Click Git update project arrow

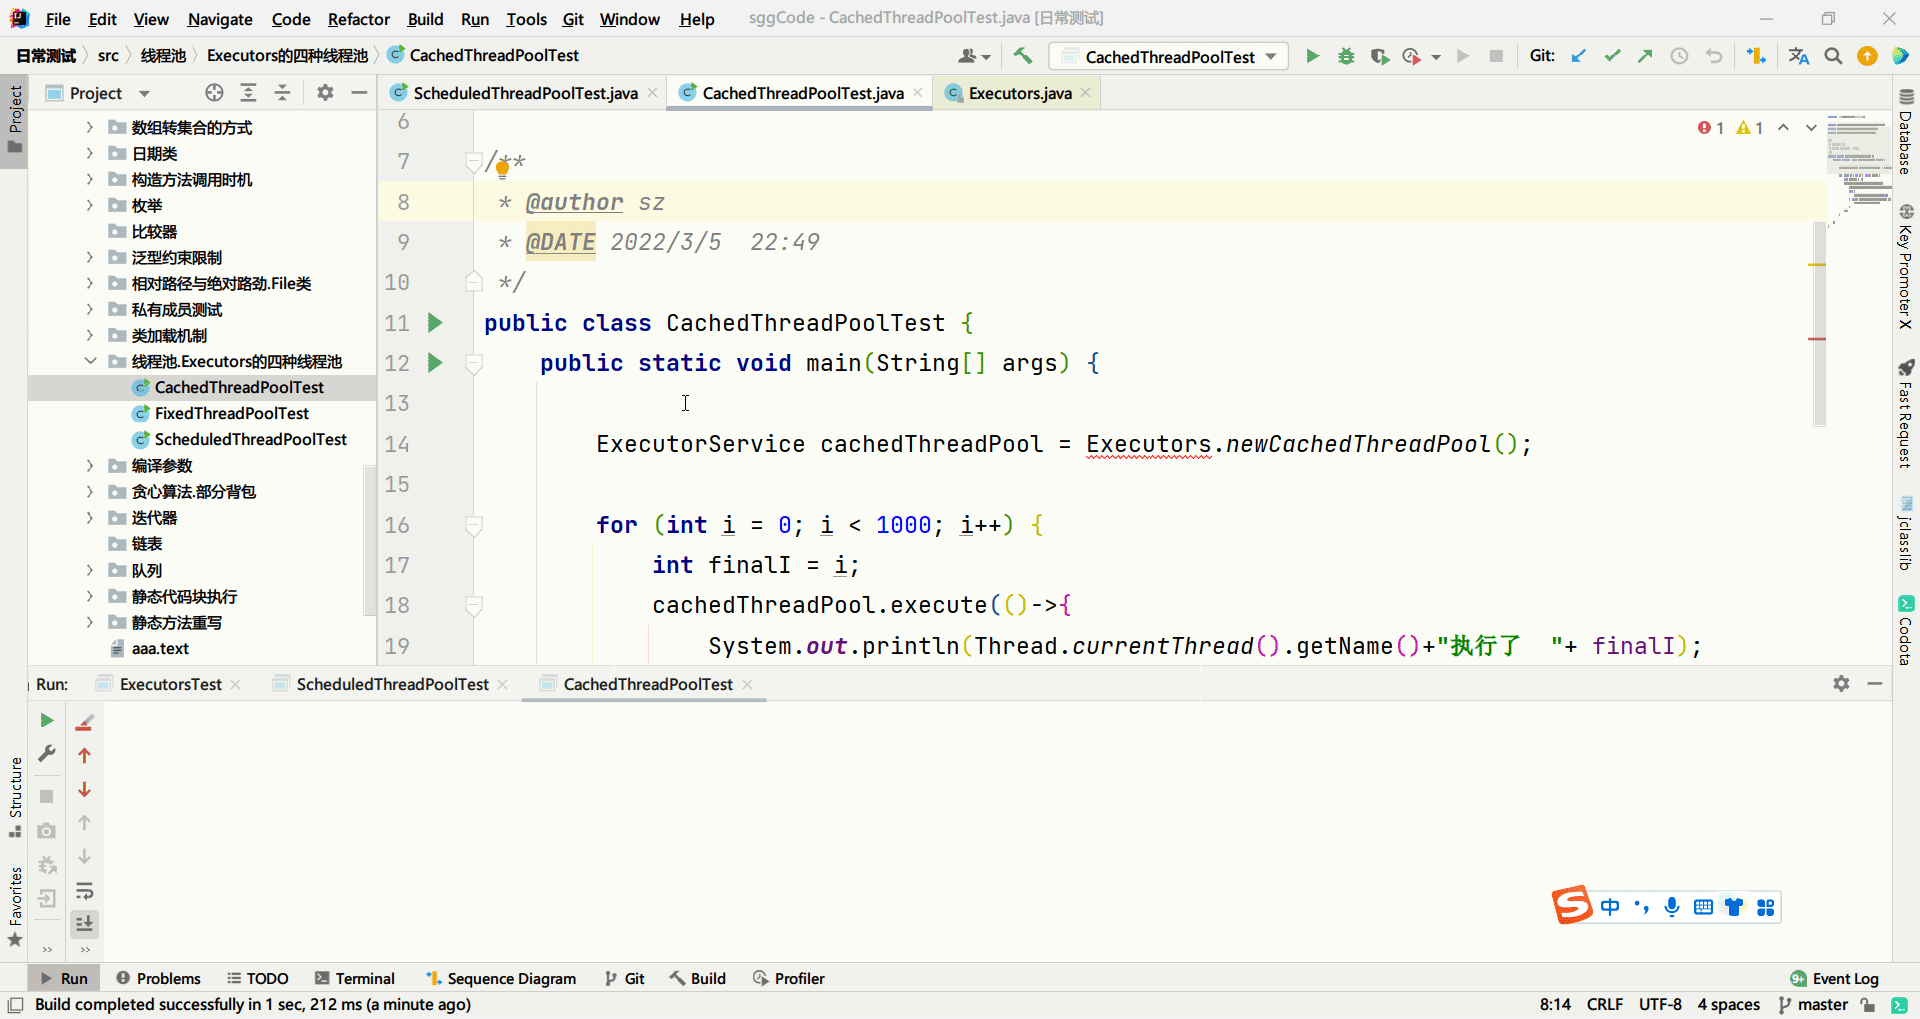(x=1579, y=56)
